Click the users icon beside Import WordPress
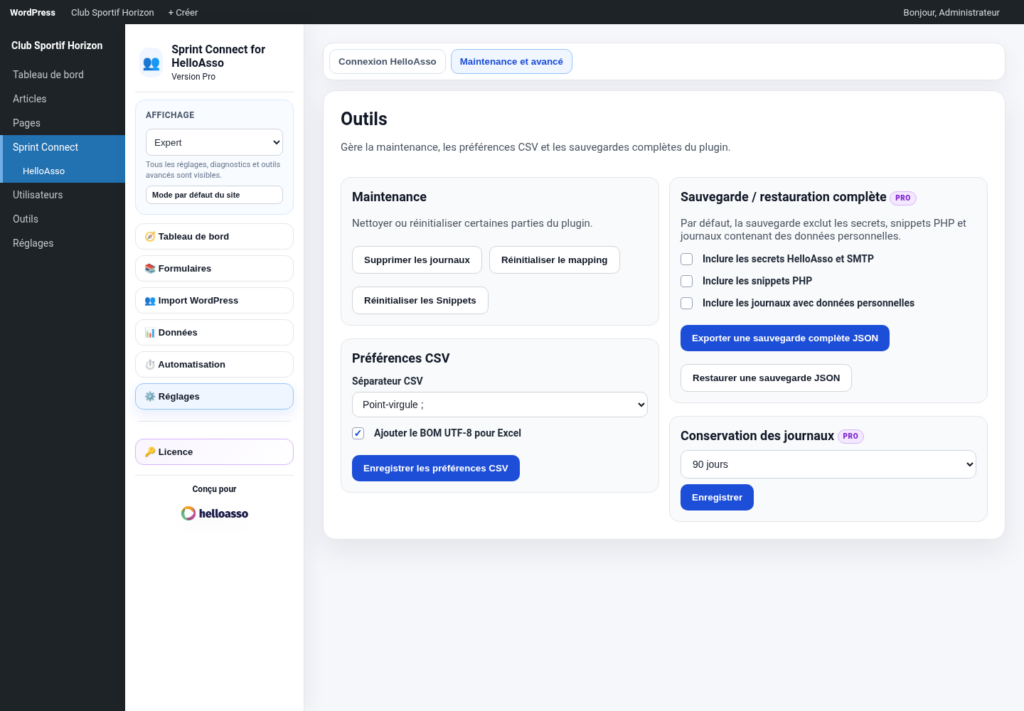 150,300
